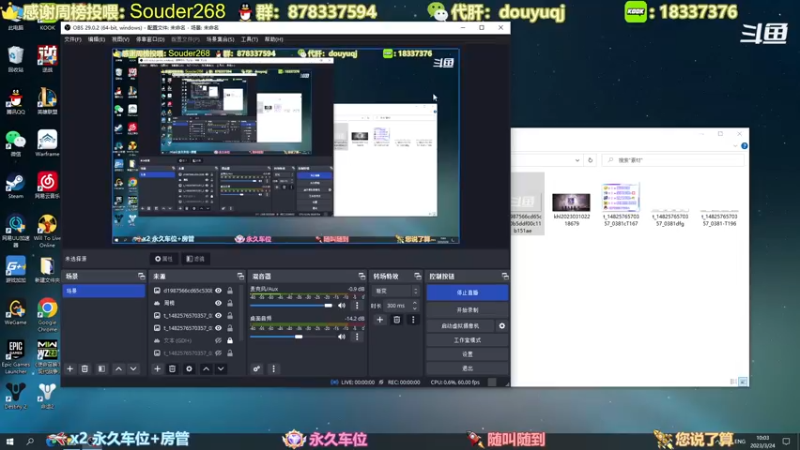Unlock the 文本 (GDI+) source padlock
The image size is (800, 450).
[x=230, y=340]
